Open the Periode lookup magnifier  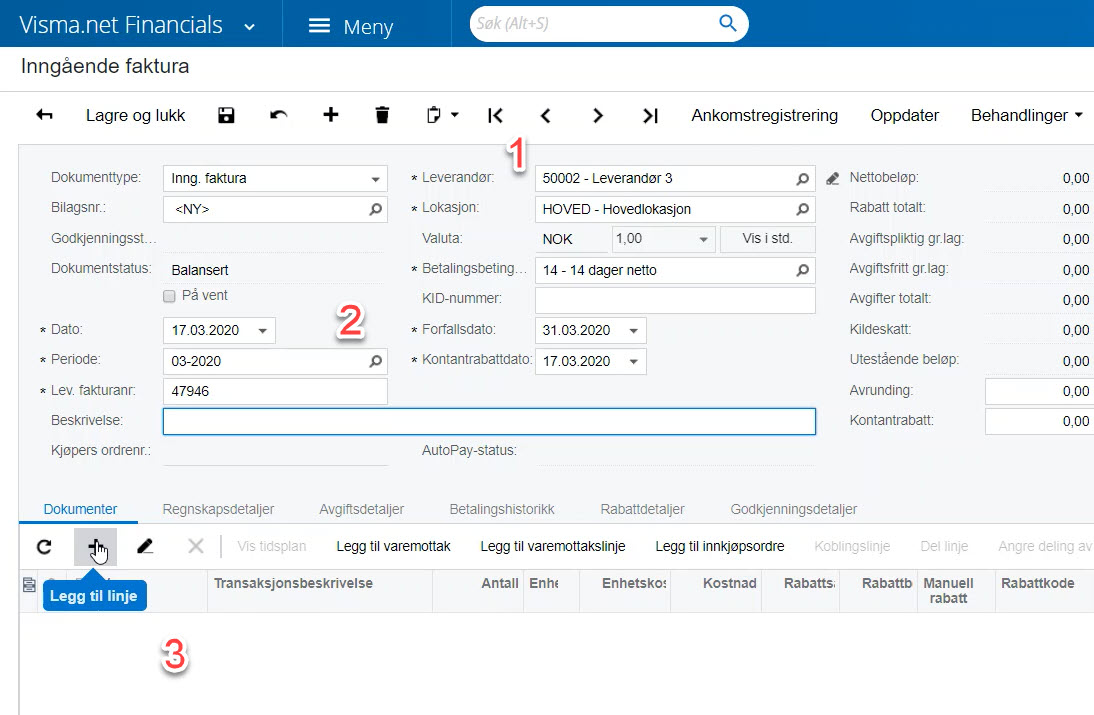375,361
